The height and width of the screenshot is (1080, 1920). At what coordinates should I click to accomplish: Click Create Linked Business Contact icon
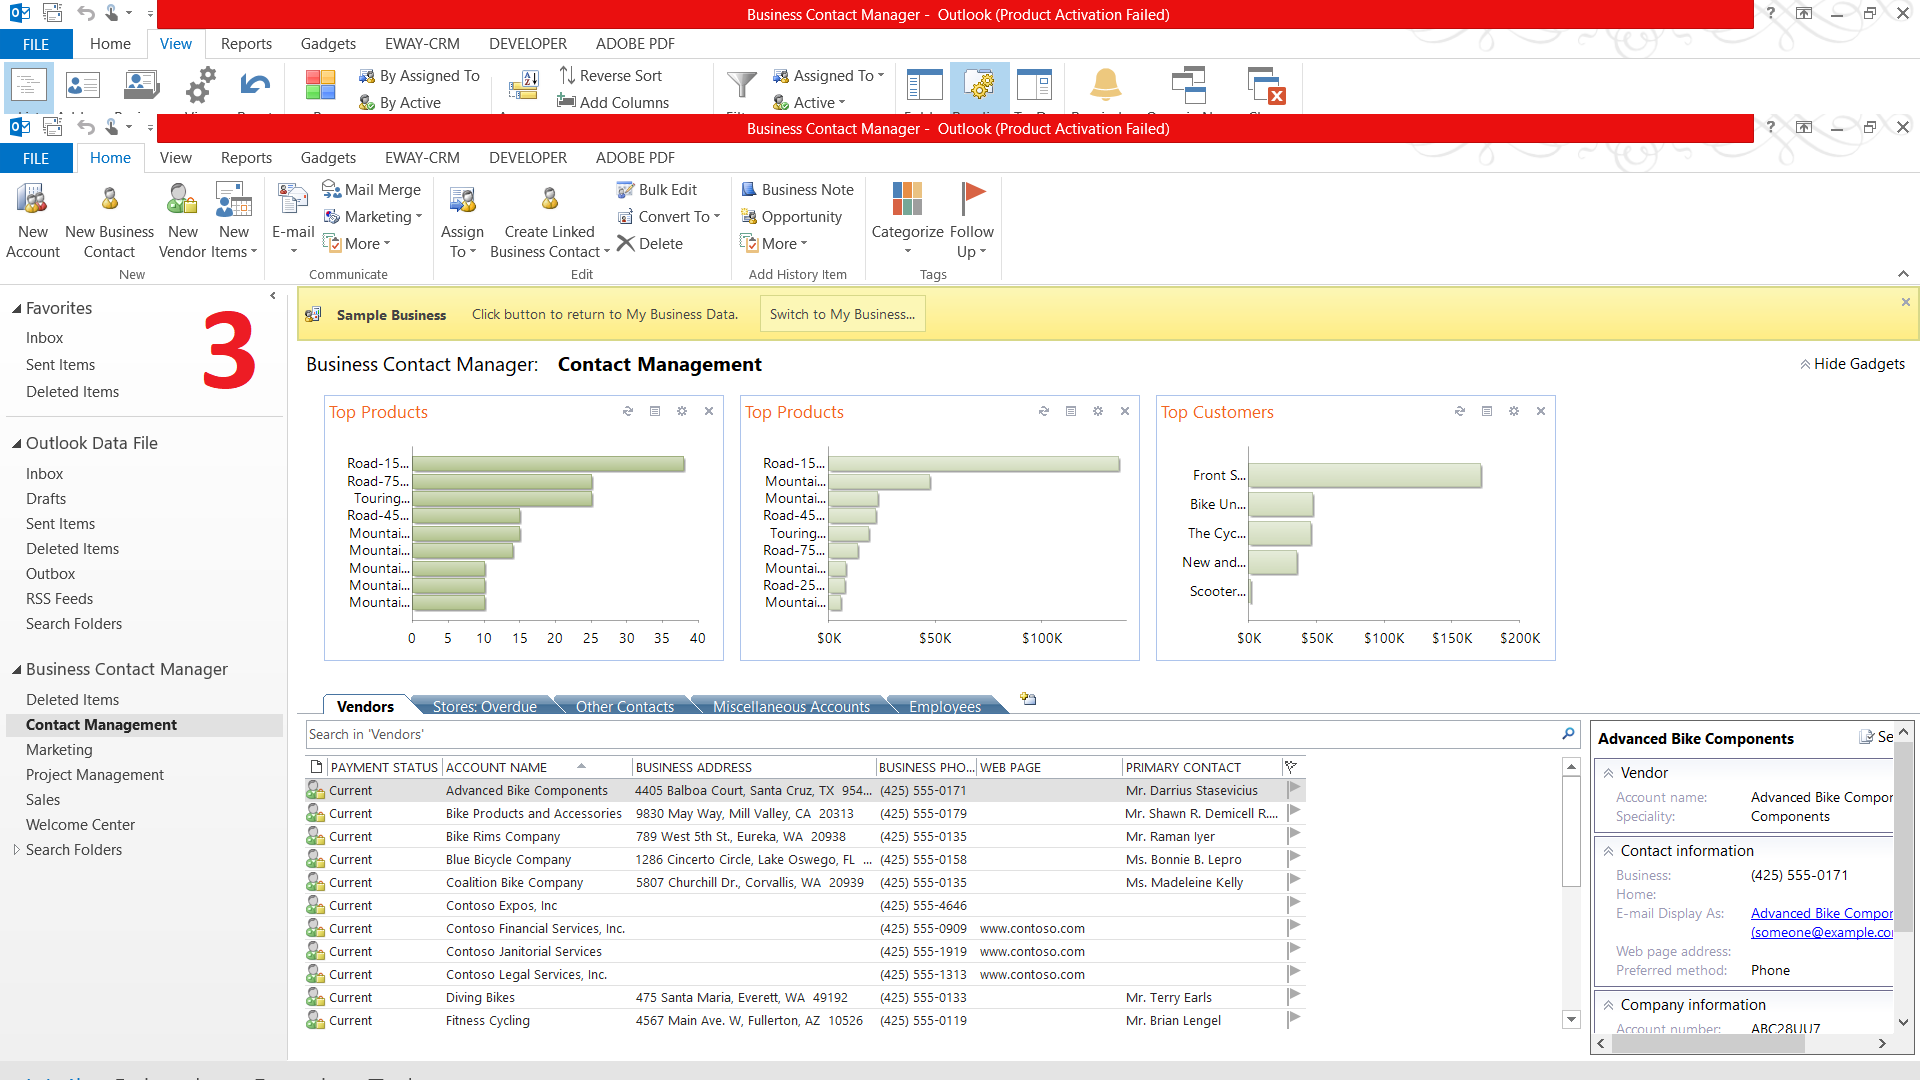coord(549,200)
